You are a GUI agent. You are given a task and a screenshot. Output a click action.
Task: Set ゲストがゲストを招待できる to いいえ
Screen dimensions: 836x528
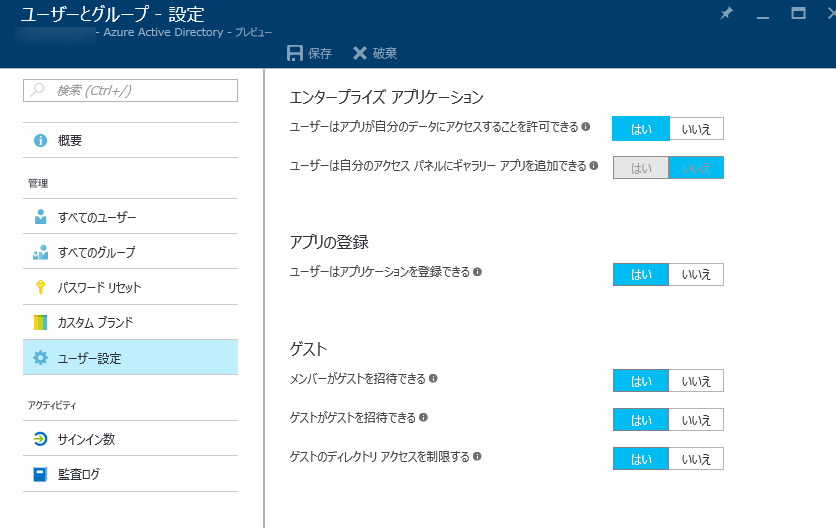point(696,419)
